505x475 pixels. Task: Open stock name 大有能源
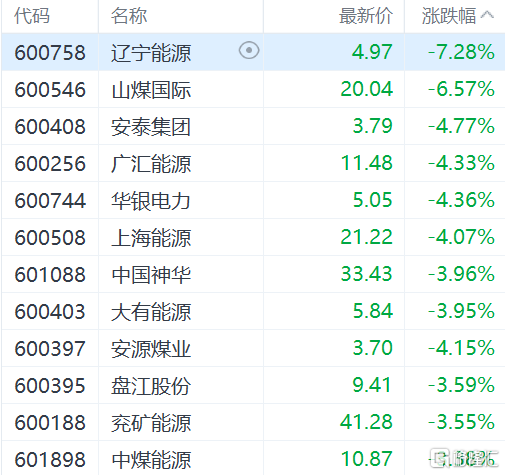(151, 312)
